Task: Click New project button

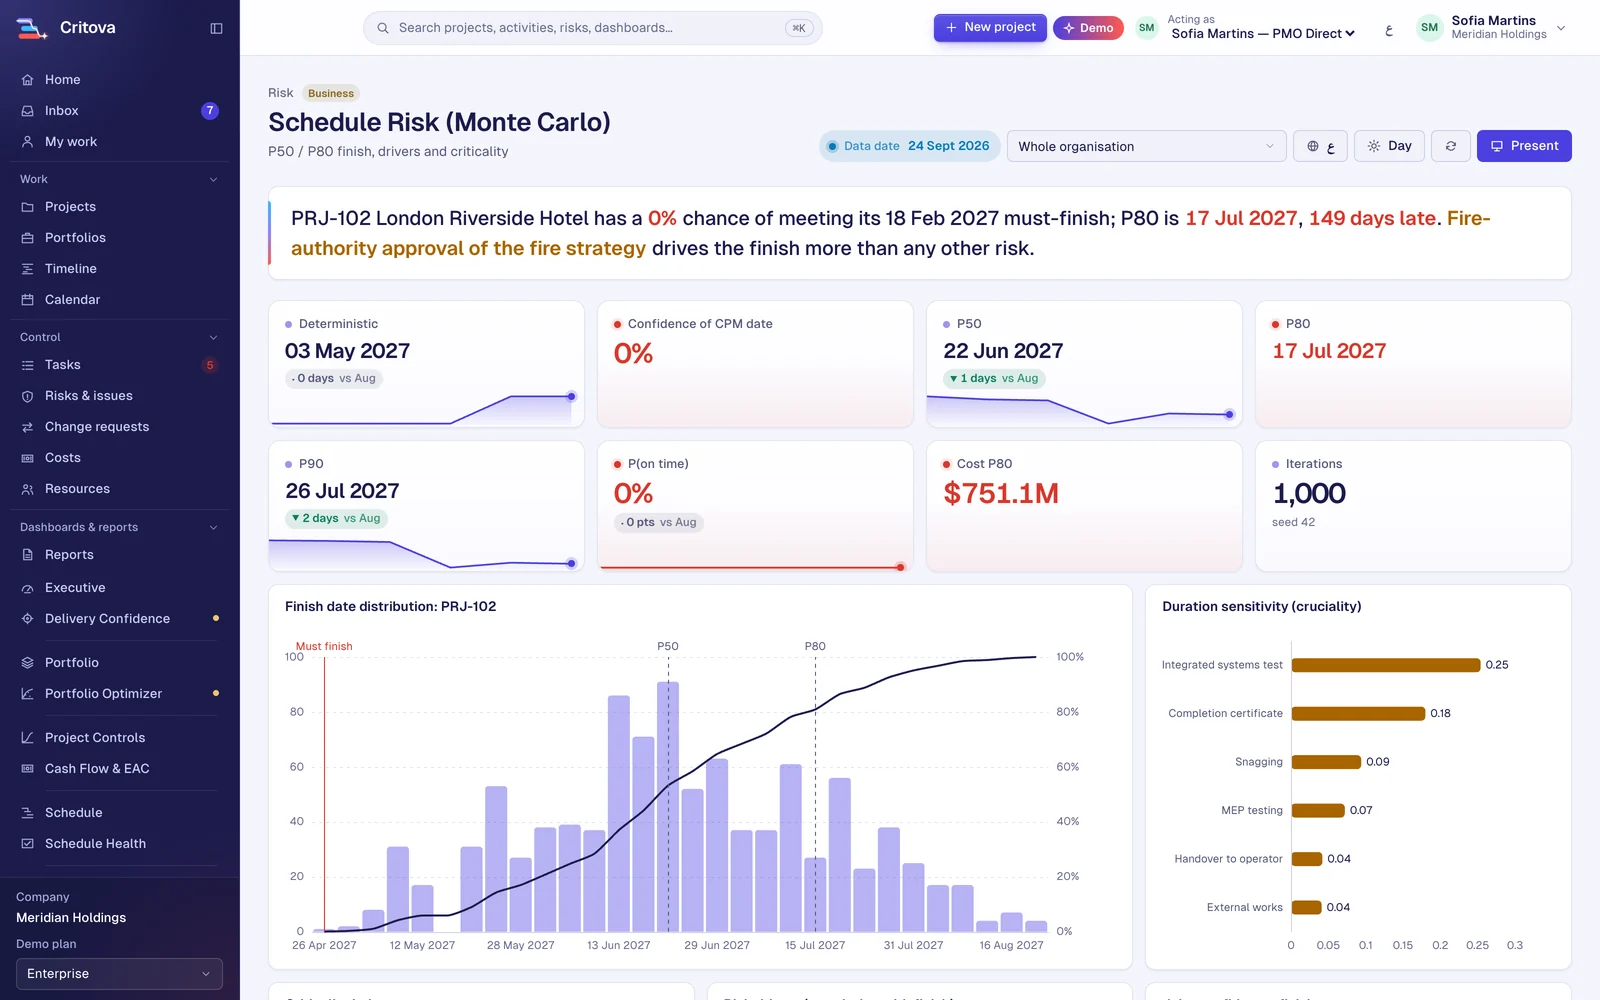Action: [990, 28]
